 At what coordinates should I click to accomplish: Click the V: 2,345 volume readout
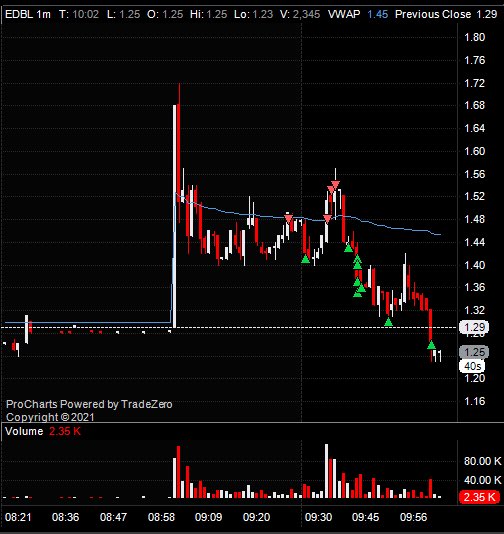[300, 14]
